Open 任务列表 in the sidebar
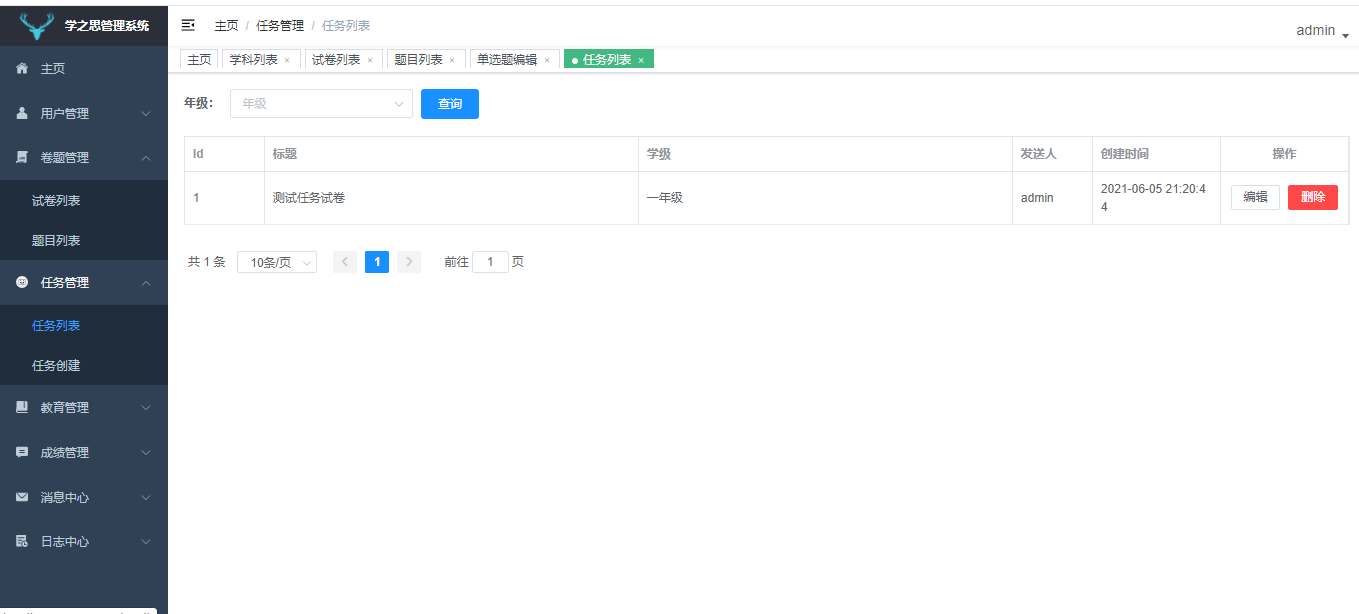1359x614 pixels. (84, 325)
